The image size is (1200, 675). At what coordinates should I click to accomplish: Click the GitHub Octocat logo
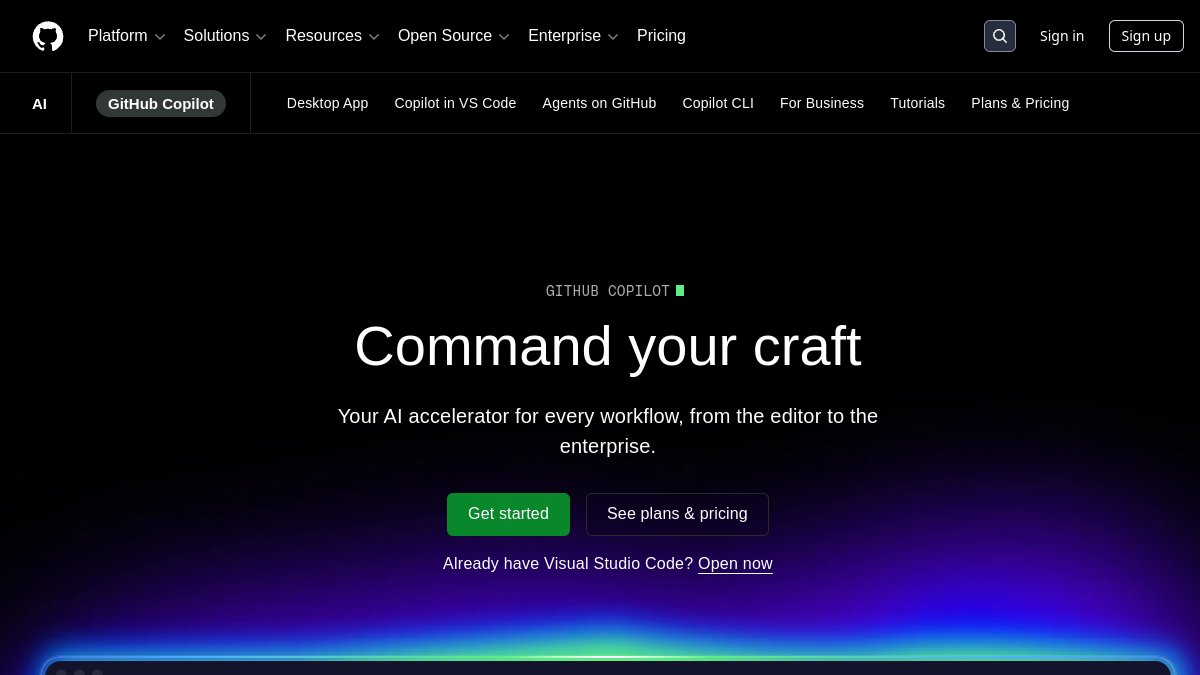click(x=48, y=36)
